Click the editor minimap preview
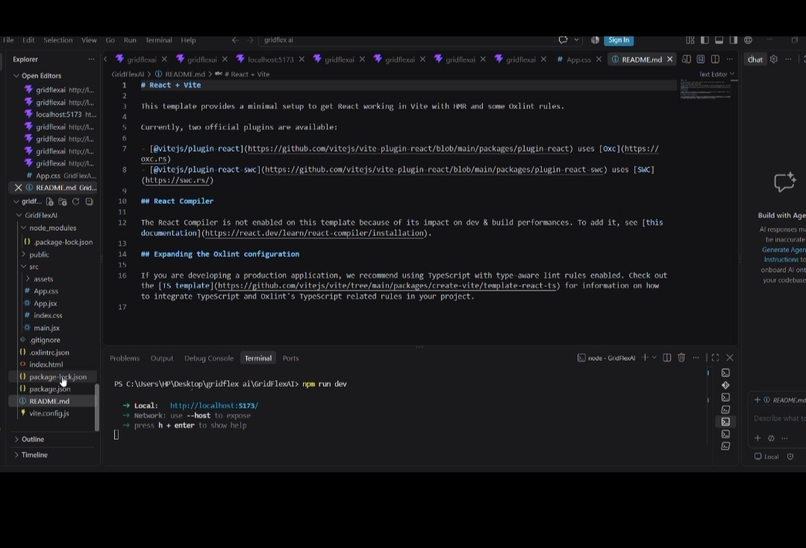806x548 pixels. click(x=705, y=88)
